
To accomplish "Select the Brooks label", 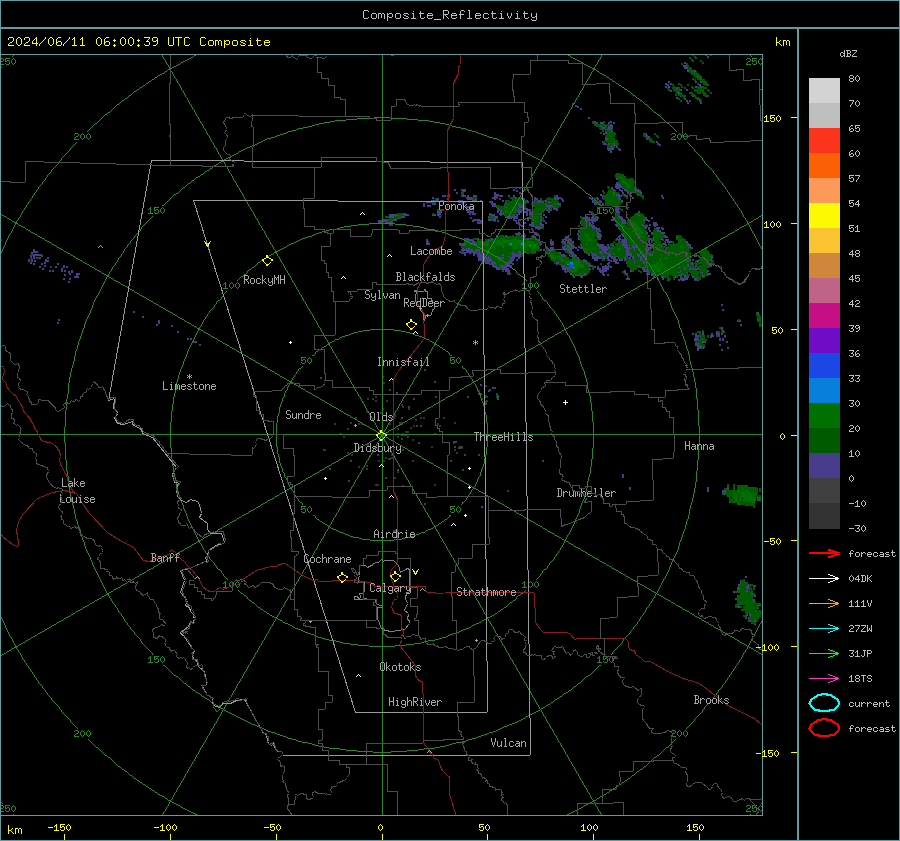I will click(711, 700).
